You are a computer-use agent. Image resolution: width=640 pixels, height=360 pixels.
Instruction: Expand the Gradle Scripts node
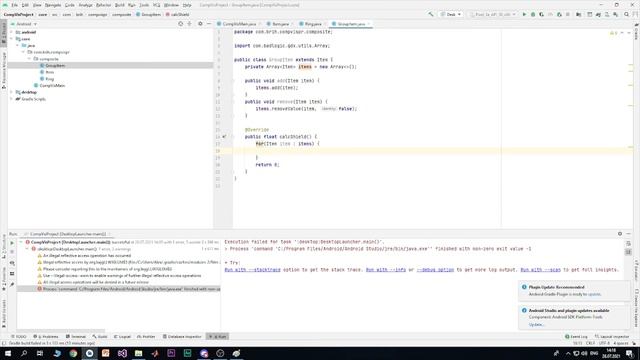pyautogui.click(x=11, y=99)
